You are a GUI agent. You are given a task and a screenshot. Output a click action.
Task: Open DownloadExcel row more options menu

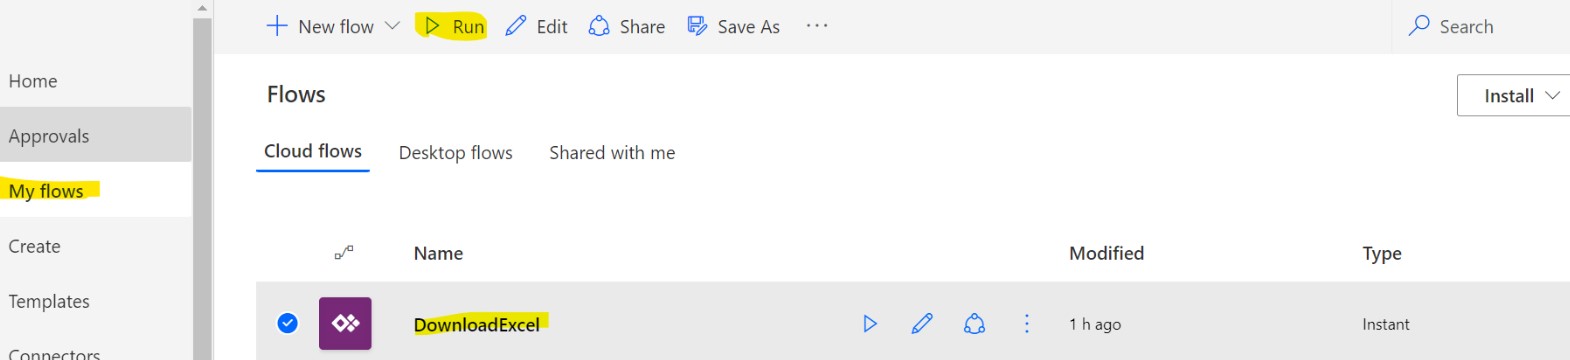click(1026, 323)
